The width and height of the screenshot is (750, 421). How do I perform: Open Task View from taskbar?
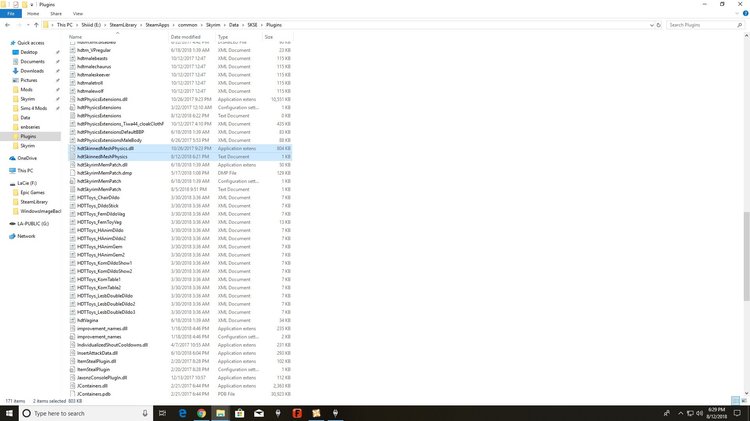pos(163,413)
